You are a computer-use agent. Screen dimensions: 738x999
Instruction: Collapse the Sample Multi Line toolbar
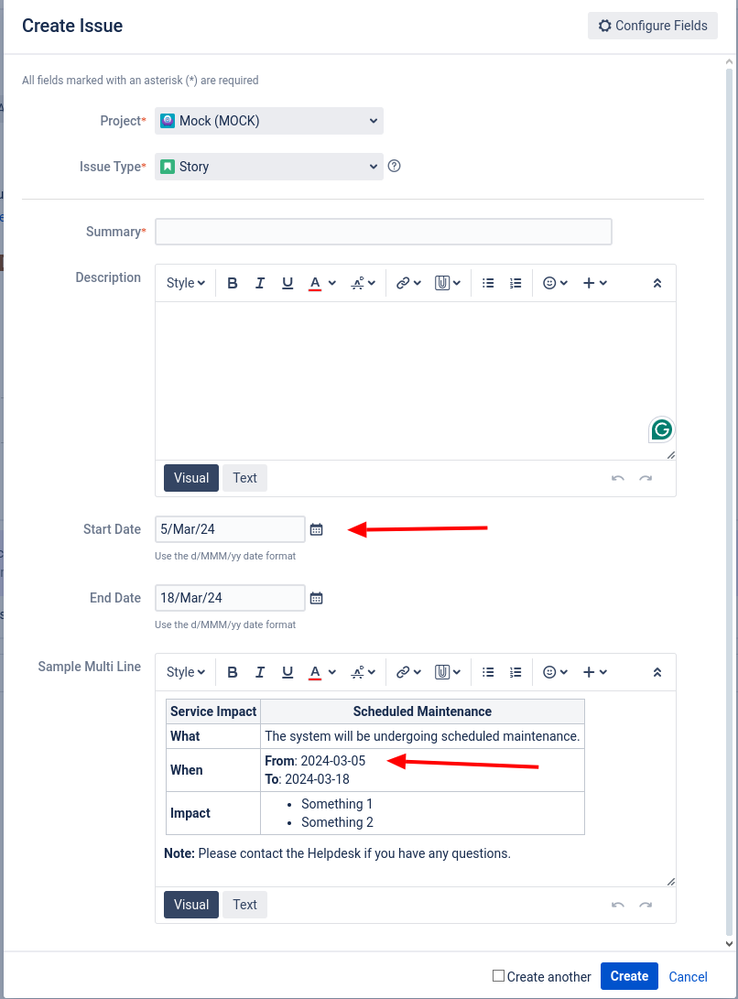click(657, 672)
